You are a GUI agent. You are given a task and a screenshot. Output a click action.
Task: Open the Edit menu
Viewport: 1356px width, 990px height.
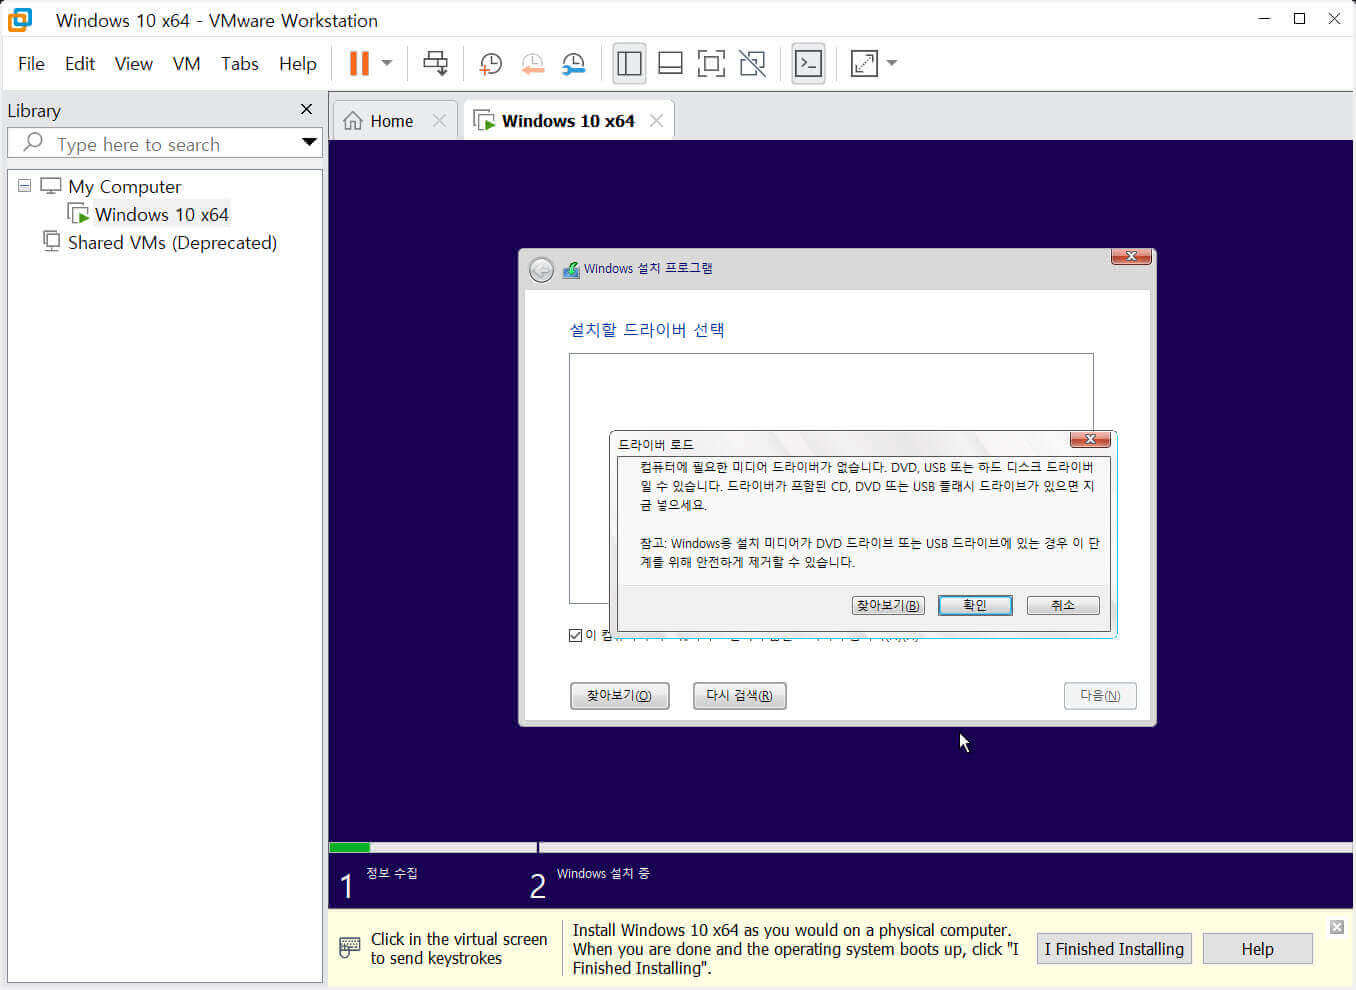point(79,64)
